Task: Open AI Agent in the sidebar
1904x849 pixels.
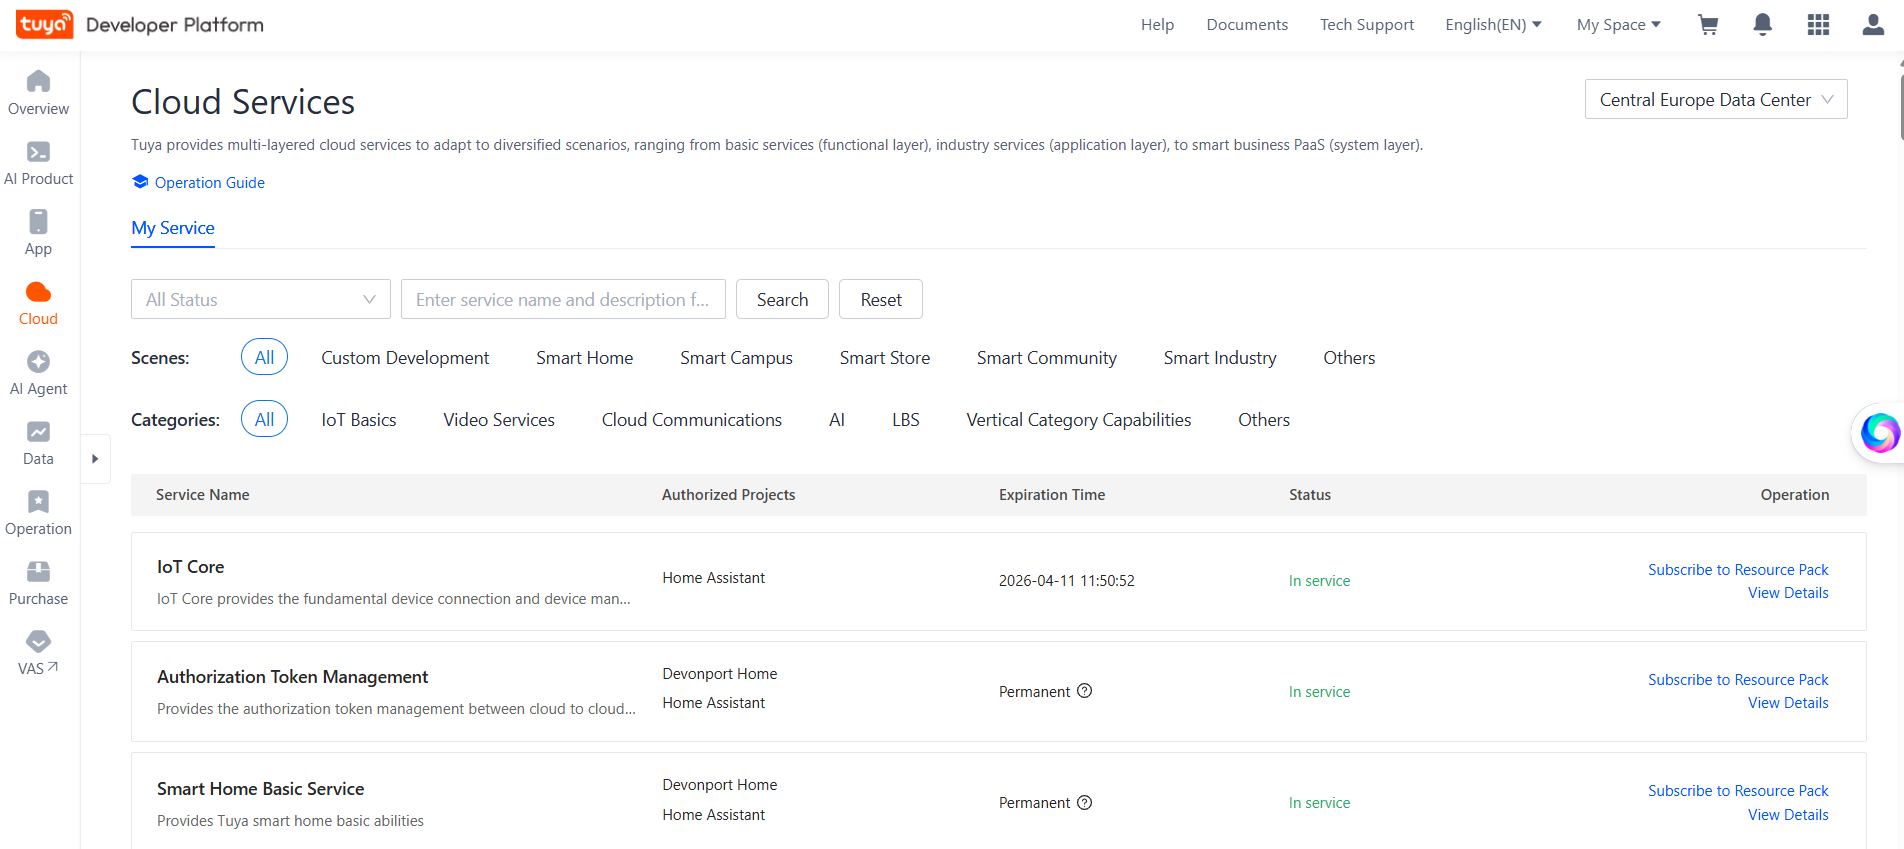Action: pos(38,372)
